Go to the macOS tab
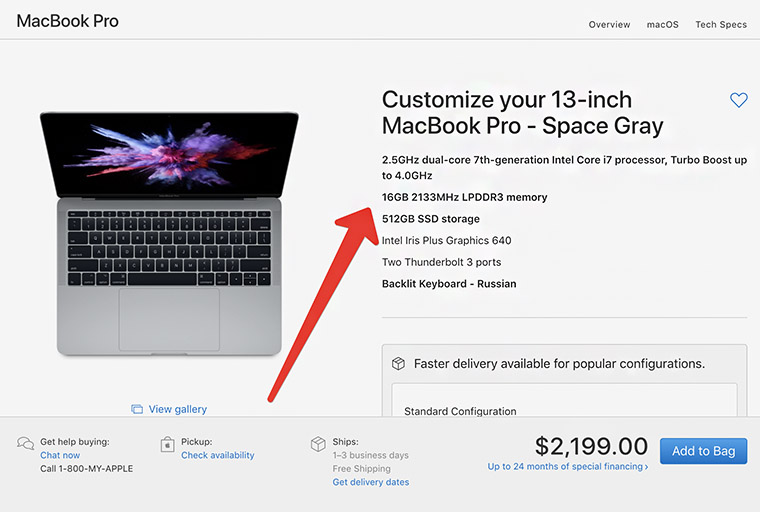This screenshot has width=760, height=512. click(662, 25)
